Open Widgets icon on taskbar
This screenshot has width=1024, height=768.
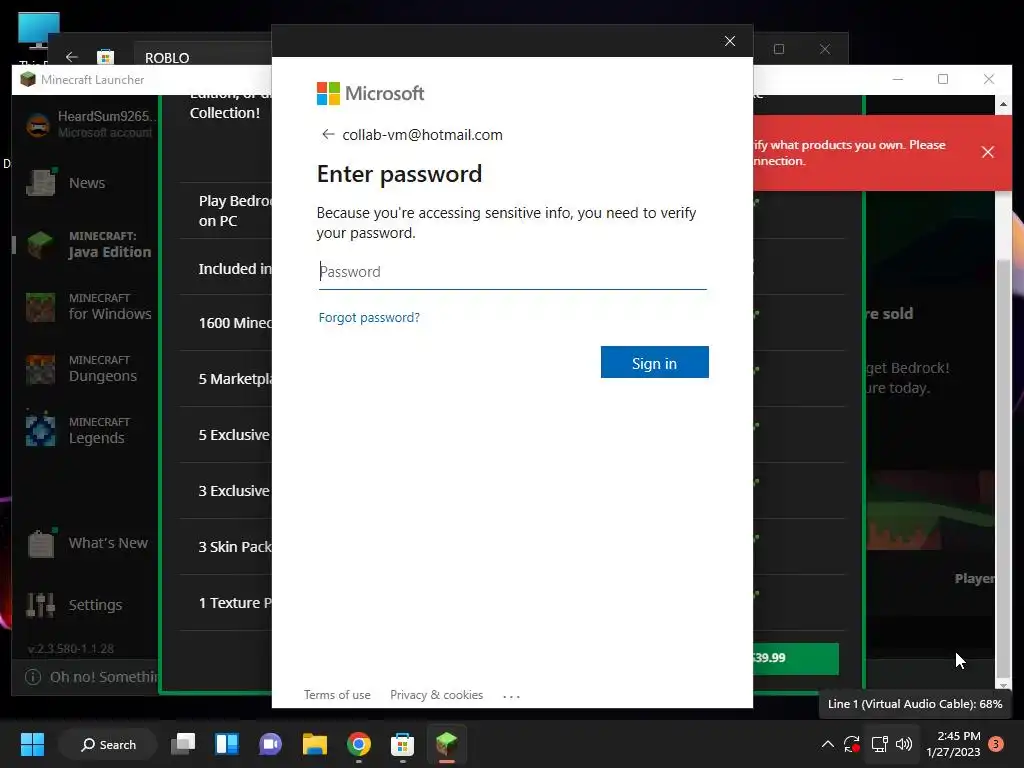227,744
